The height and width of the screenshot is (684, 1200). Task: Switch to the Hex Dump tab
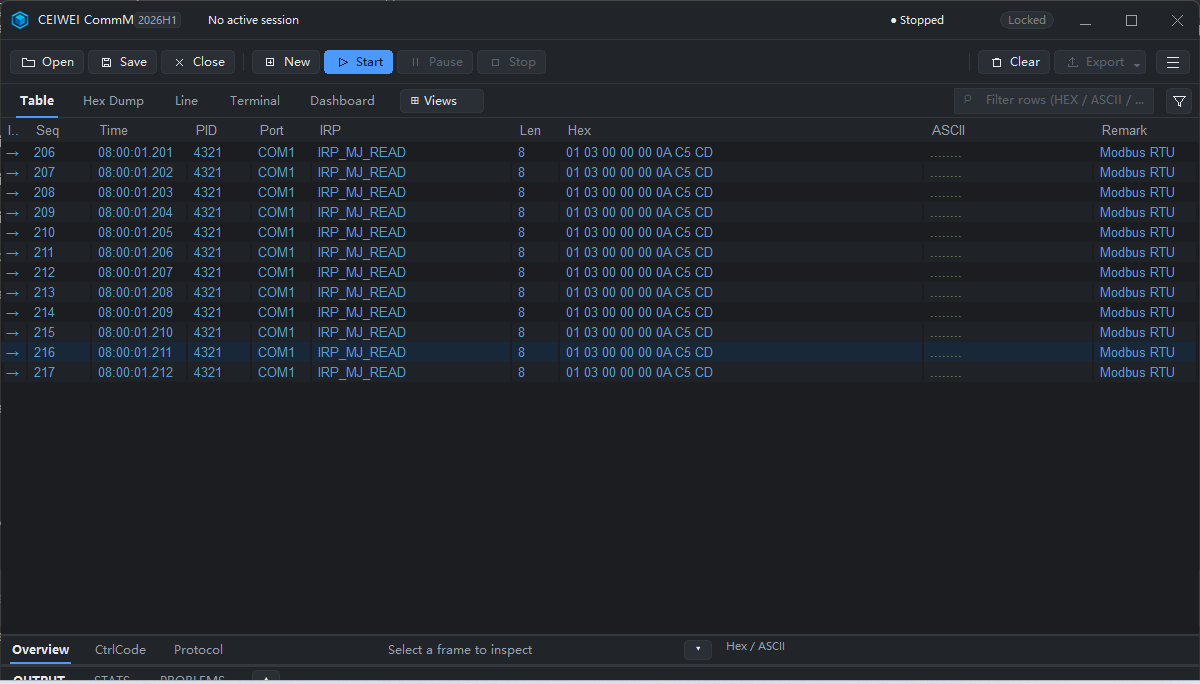113,101
